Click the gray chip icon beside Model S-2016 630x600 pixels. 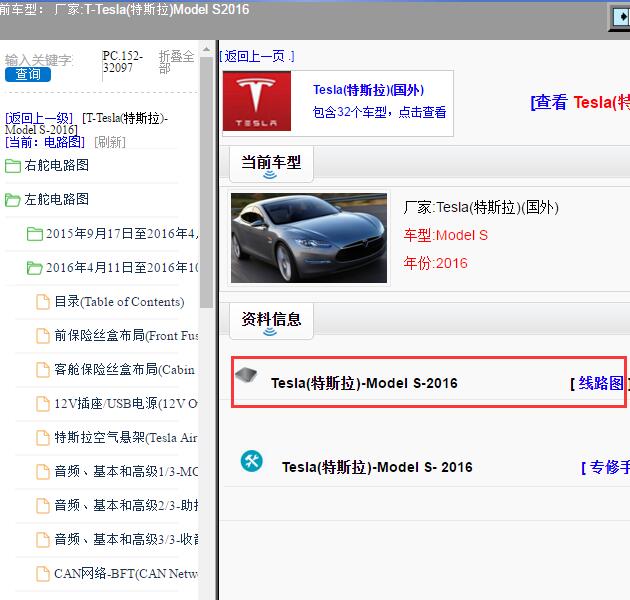246,375
